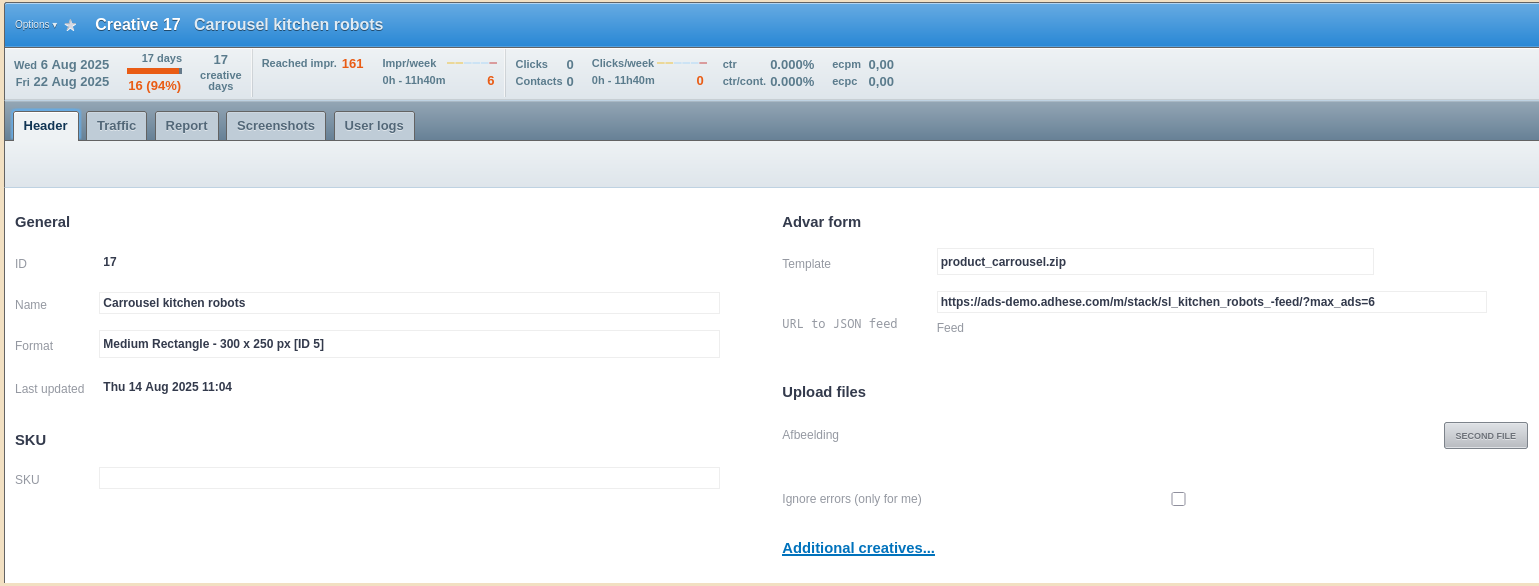Follow the Additional creatives link

click(858, 548)
